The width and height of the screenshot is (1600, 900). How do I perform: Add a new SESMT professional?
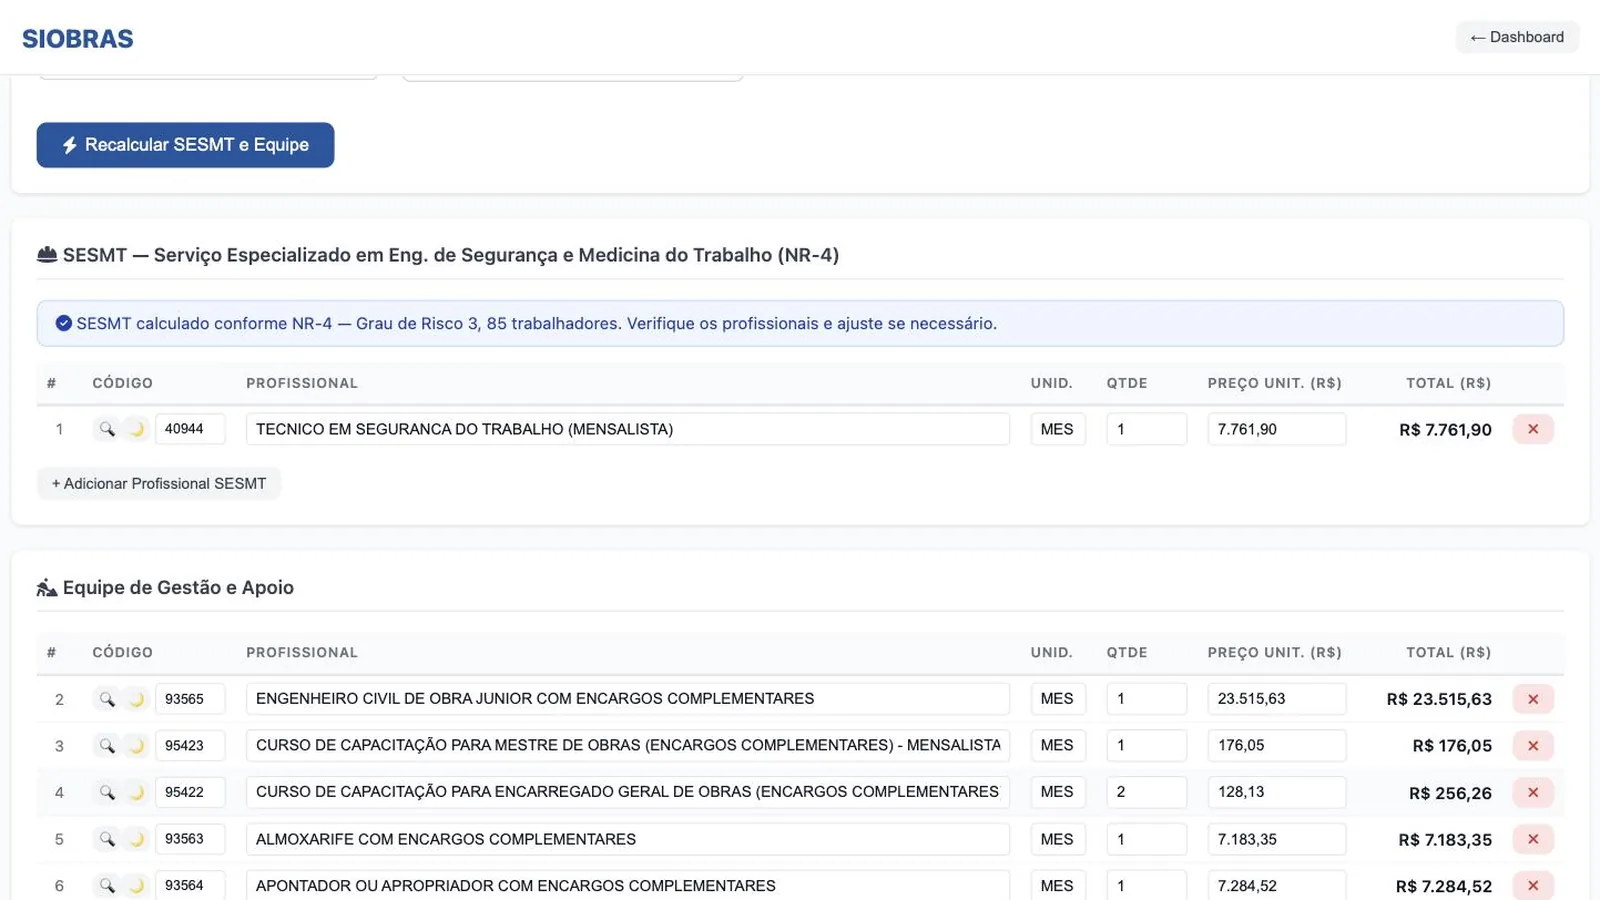[159, 483]
